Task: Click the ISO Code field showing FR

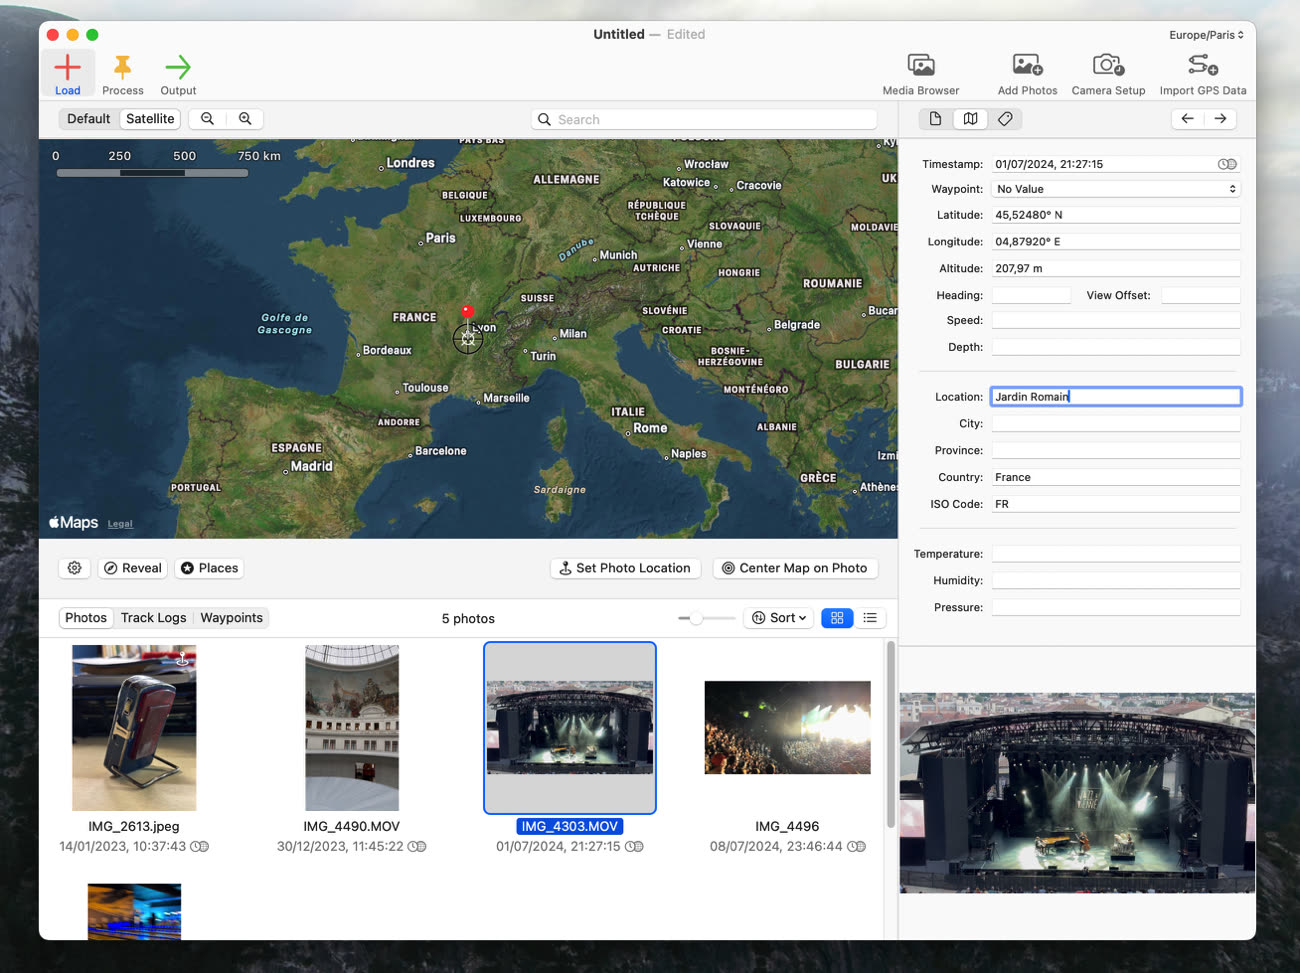Action: coord(1116,505)
